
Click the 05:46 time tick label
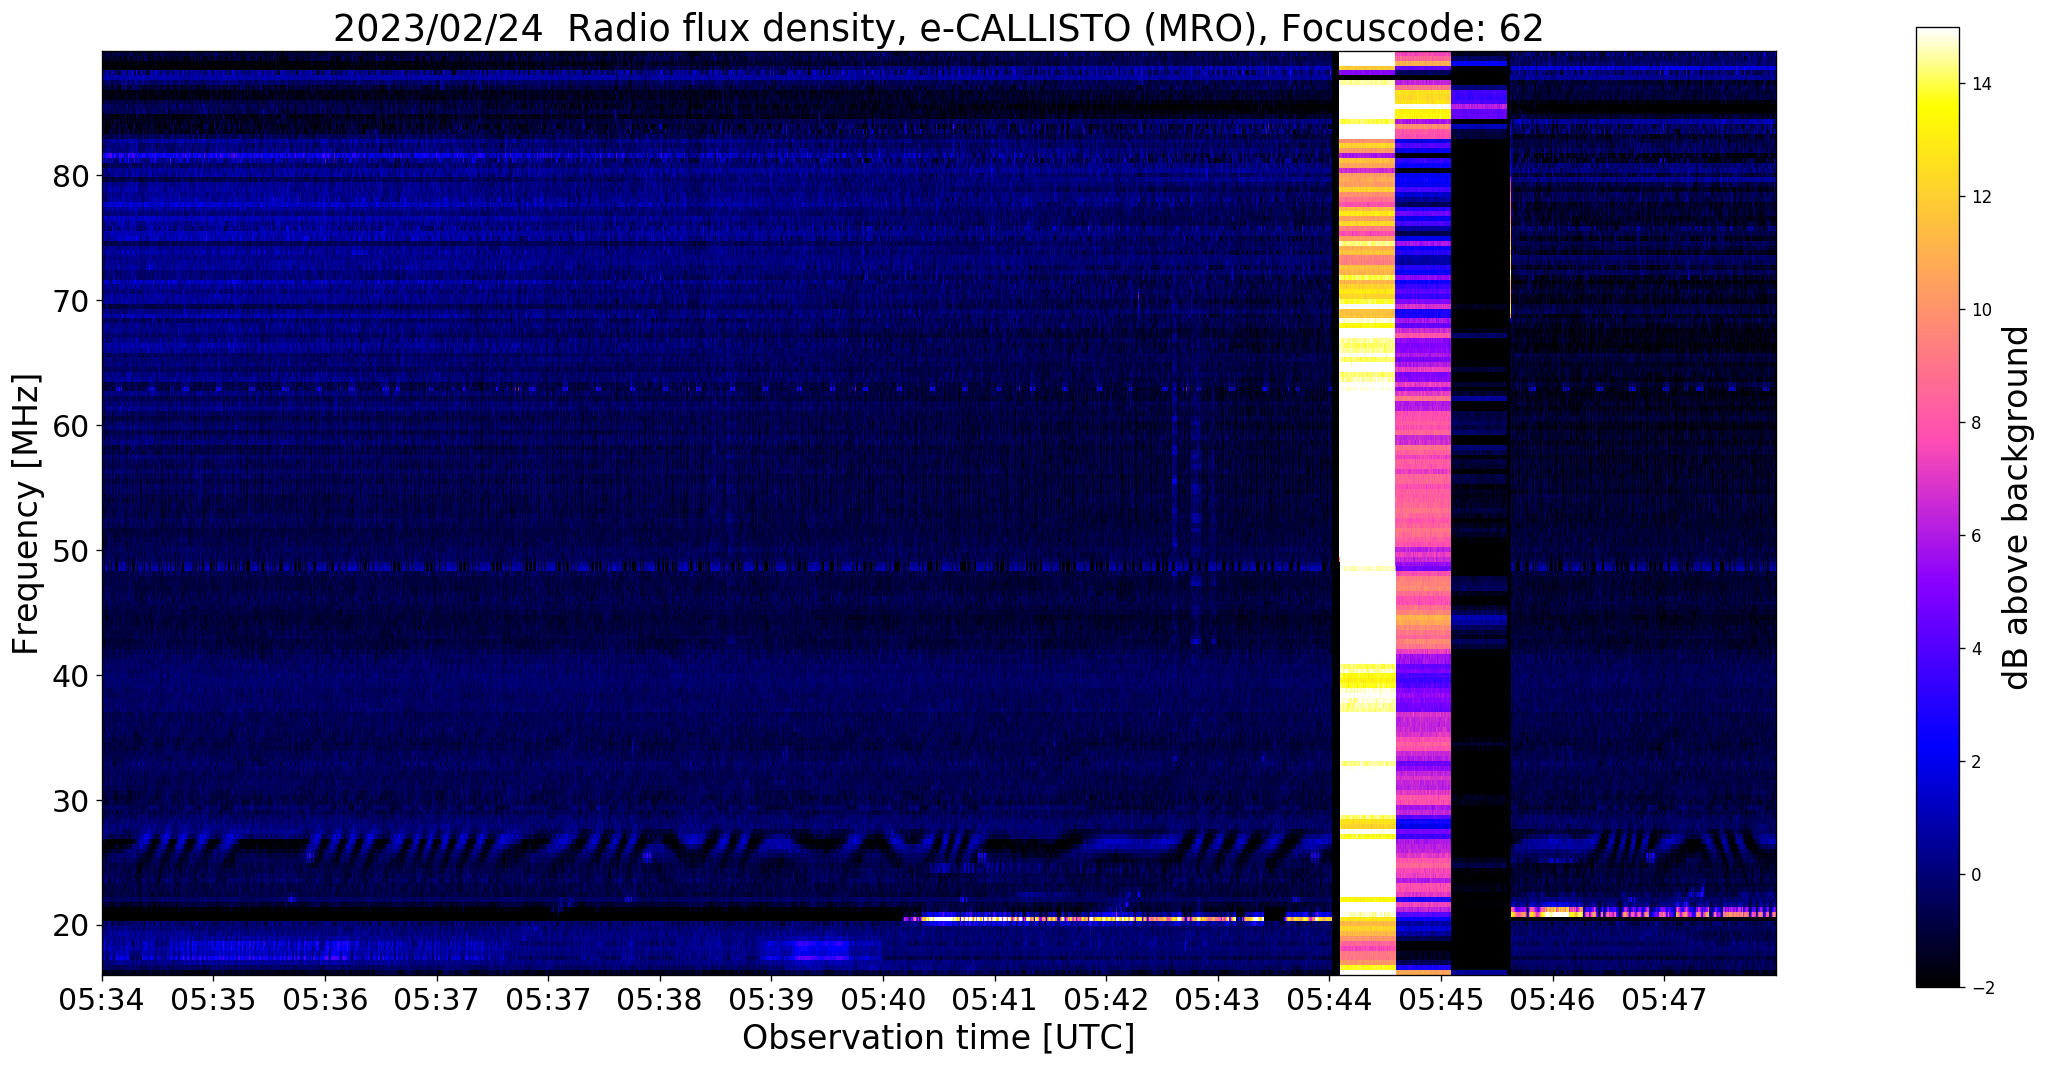click(x=1552, y=998)
